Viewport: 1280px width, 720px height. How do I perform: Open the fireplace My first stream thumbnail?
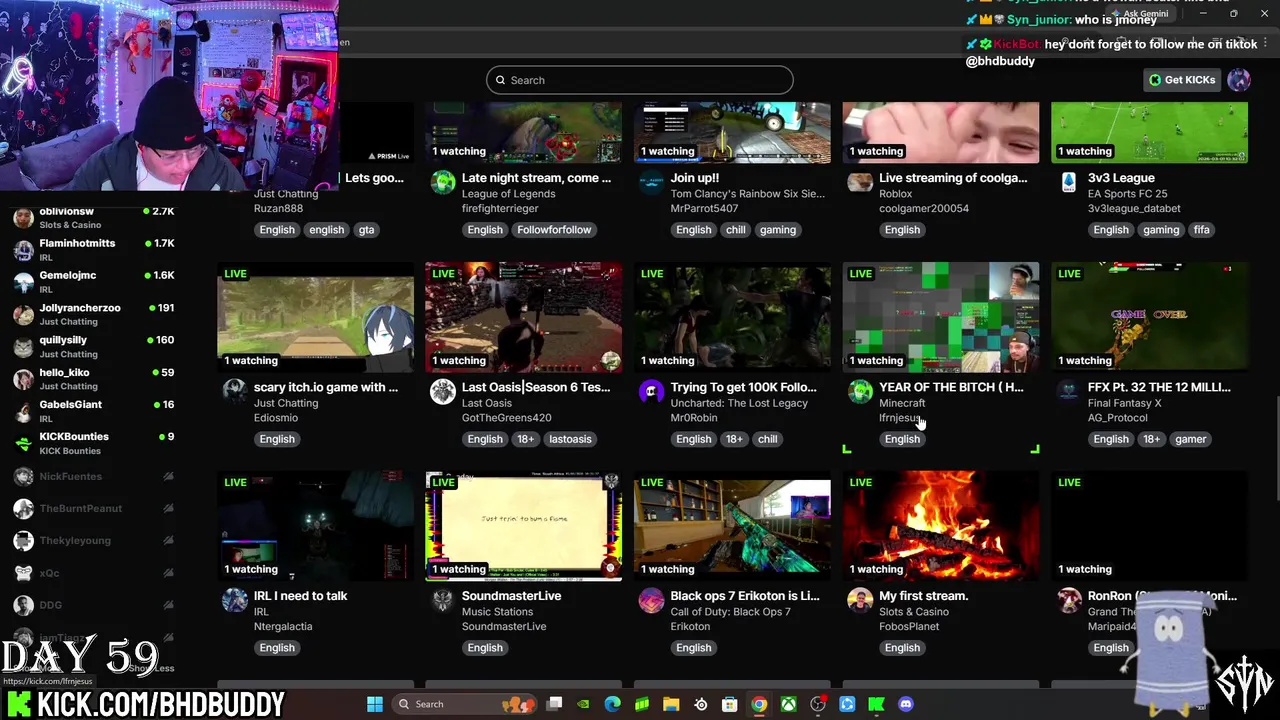pos(940,526)
